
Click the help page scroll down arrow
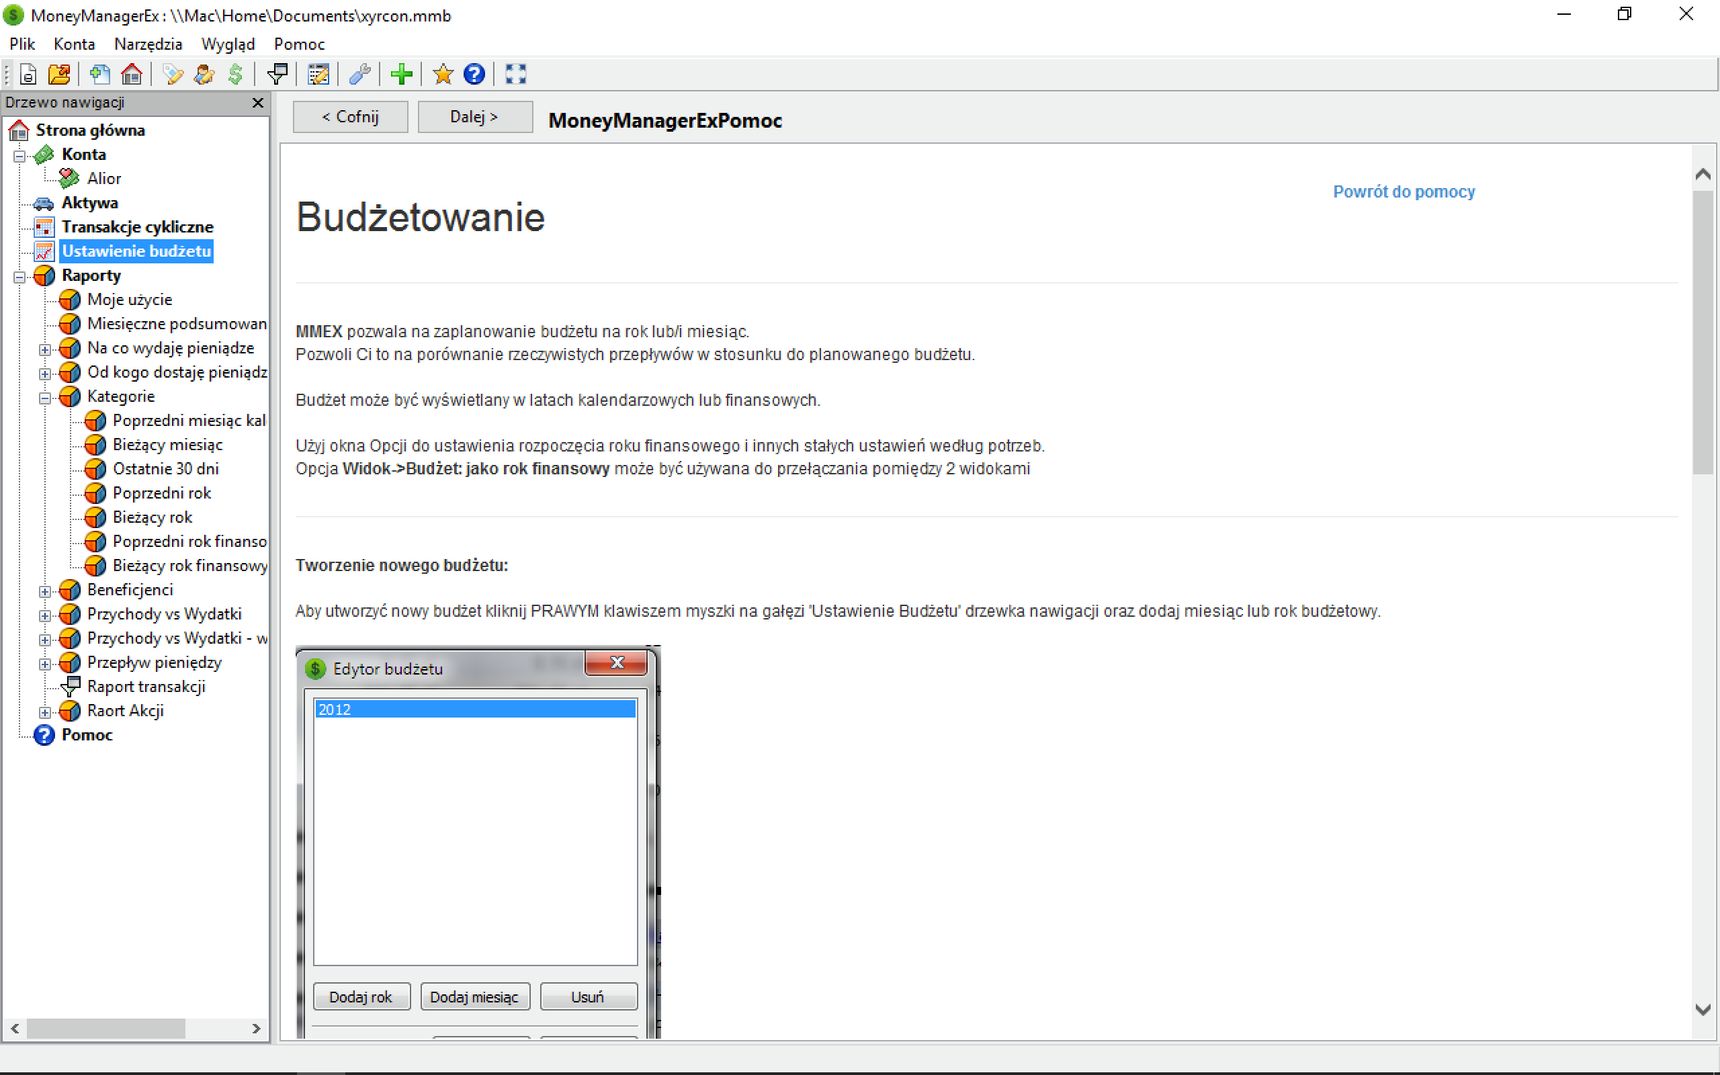1703,1010
